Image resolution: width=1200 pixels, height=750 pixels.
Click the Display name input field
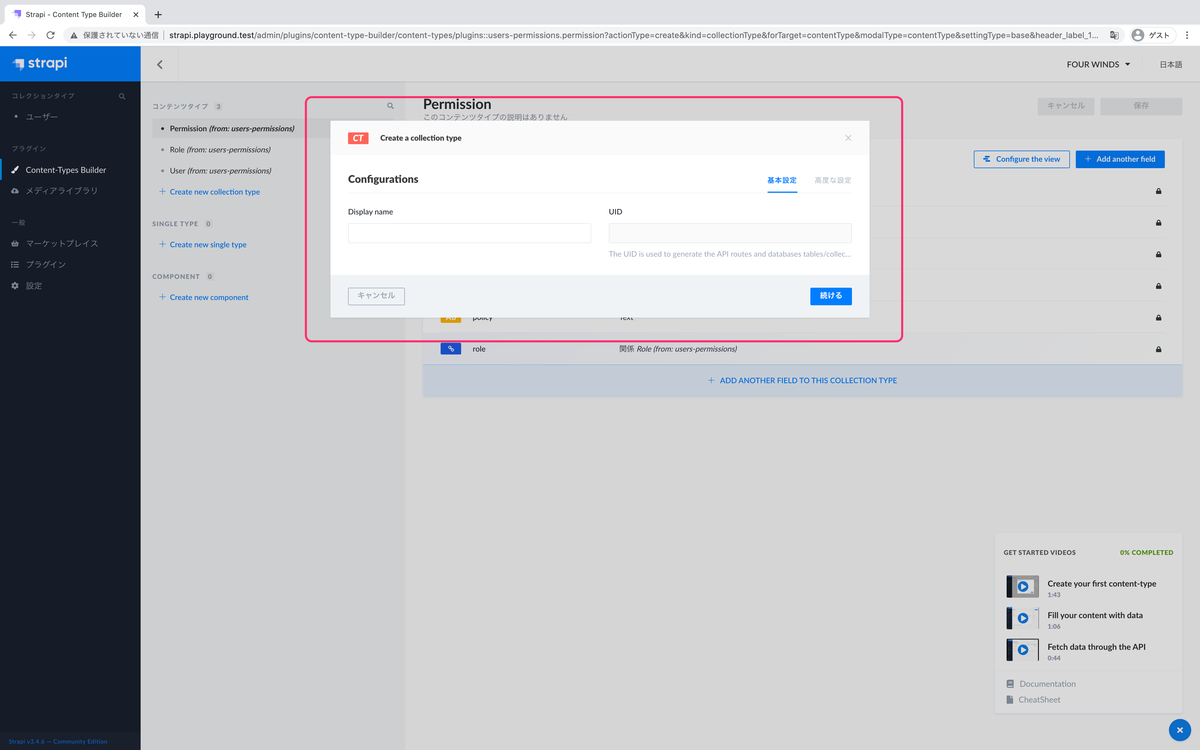(x=470, y=233)
